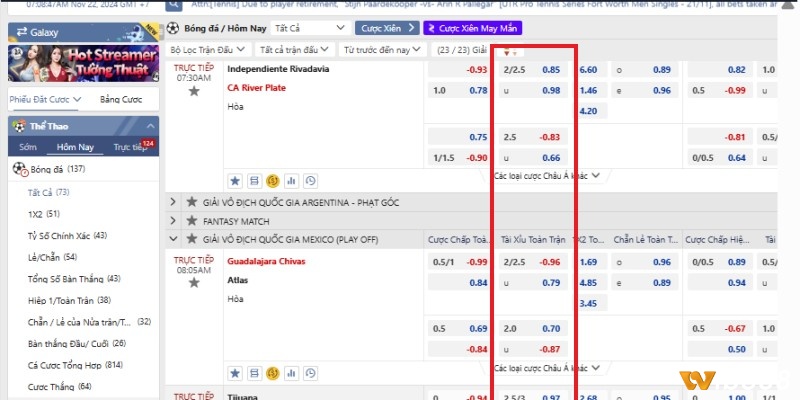Expand Các loại cược Châu Á khác for Guadalajara Chivas
The image size is (800, 400).
(546, 368)
